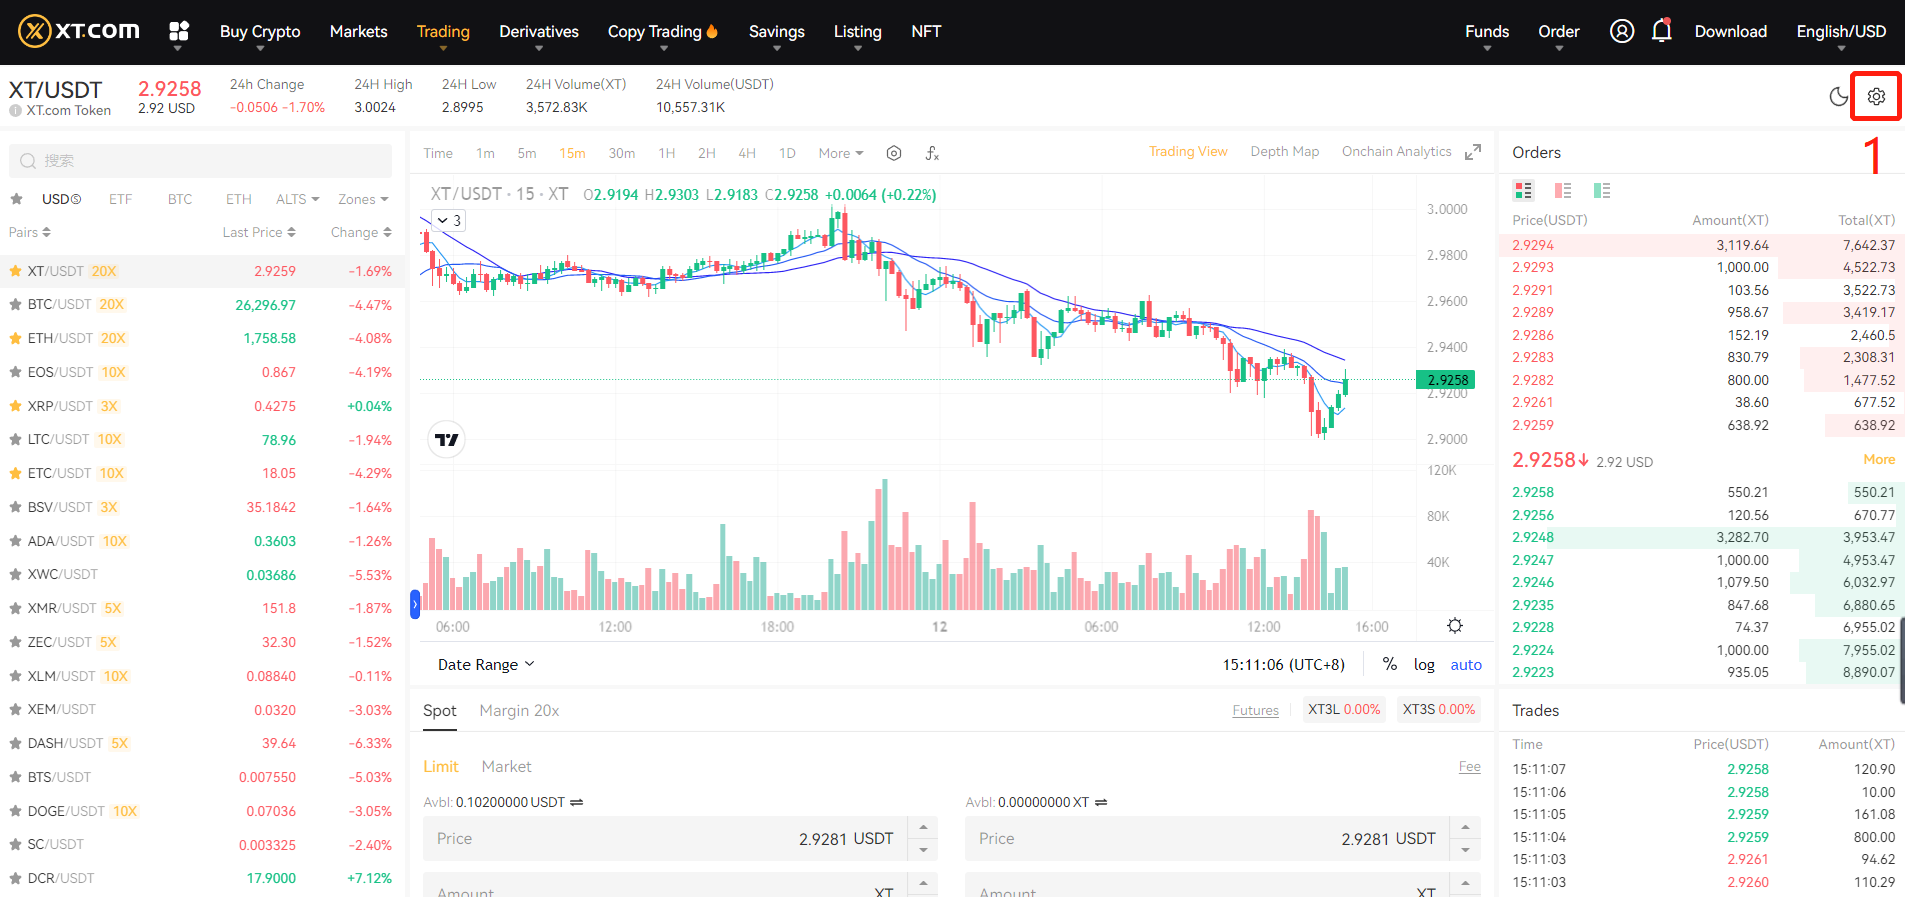Collapse the pairs sidebar with blue handle

tap(415, 603)
